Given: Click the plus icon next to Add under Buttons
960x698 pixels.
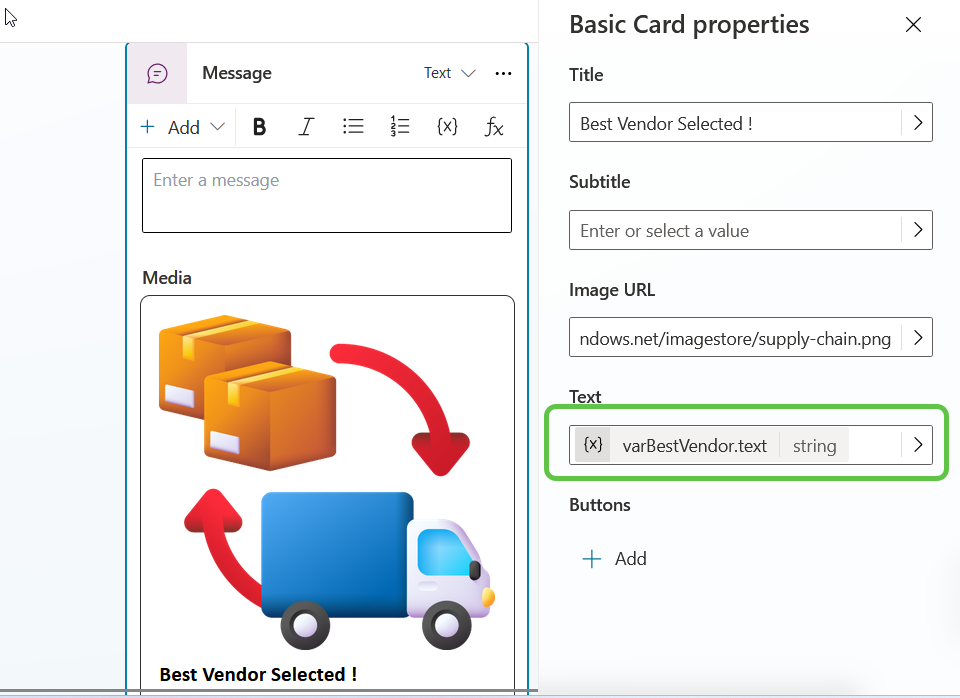Looking at the screenshot, I should (x=592, y=559).
